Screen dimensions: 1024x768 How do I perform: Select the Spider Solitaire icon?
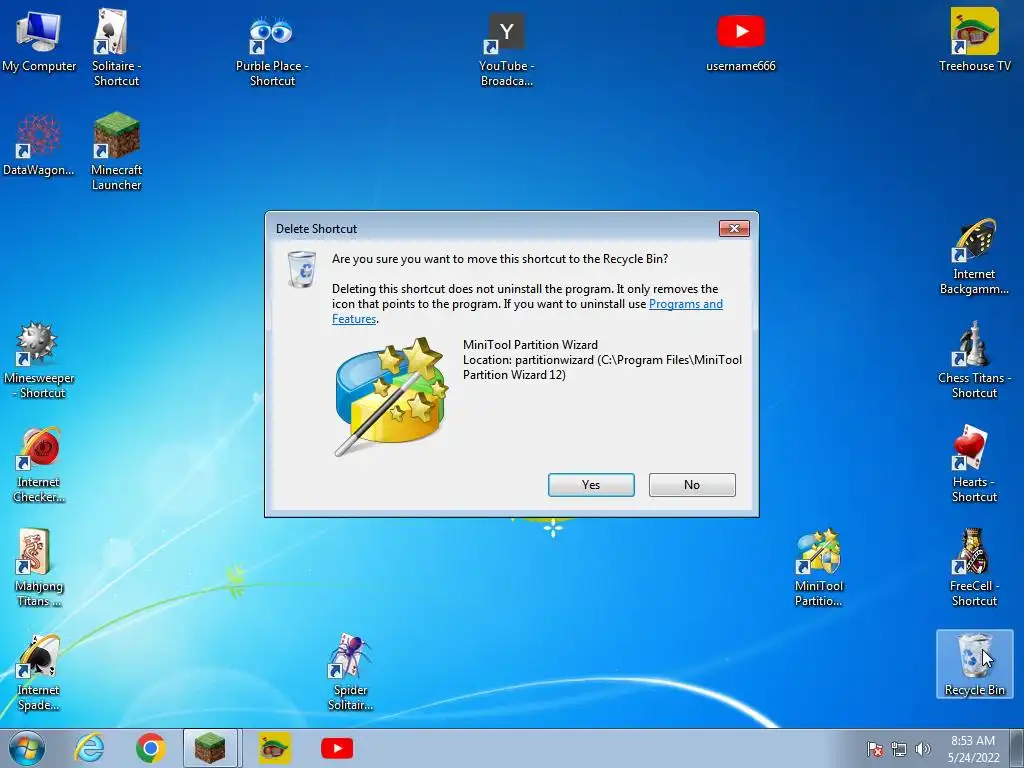point(350,673)
